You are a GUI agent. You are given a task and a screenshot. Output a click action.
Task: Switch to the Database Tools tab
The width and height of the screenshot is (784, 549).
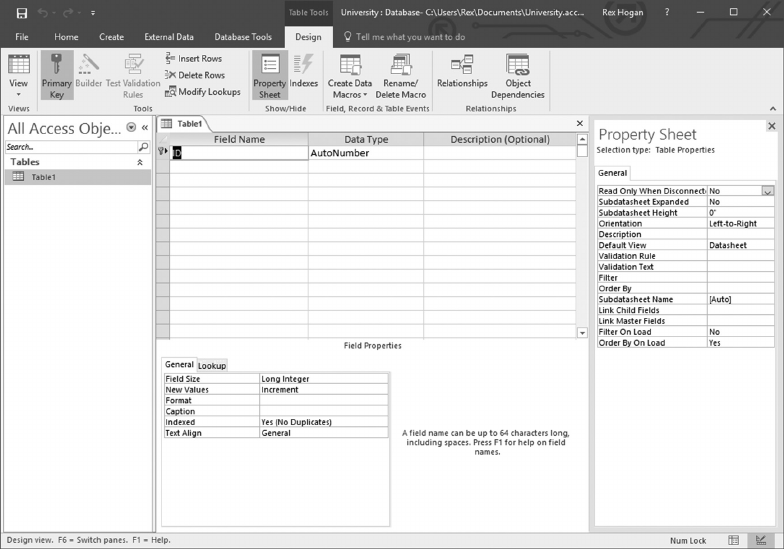[x=243, y=37]
